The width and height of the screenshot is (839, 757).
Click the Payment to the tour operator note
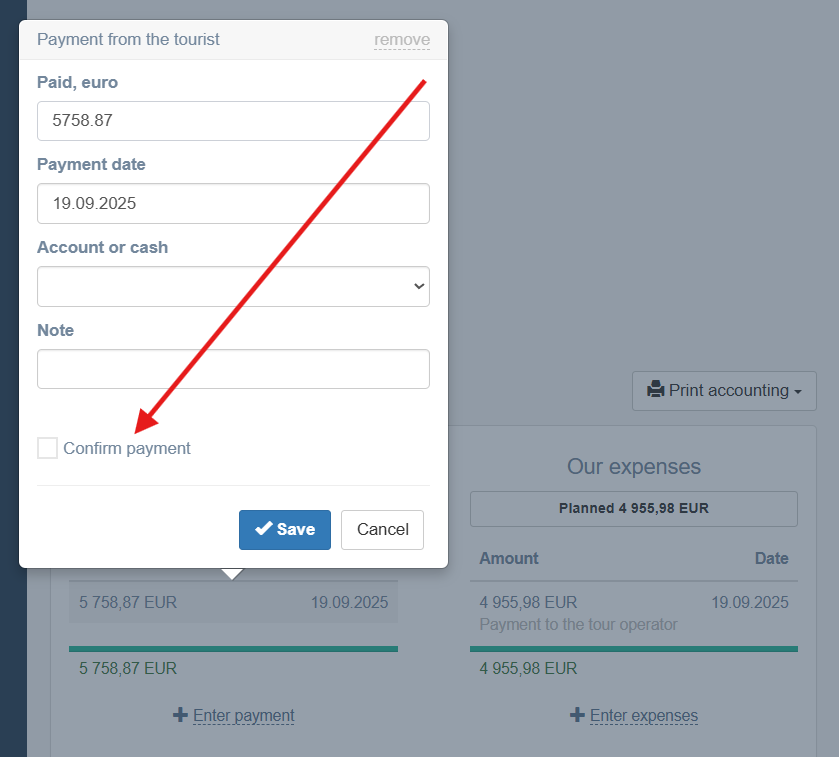[x=578, y=625]
